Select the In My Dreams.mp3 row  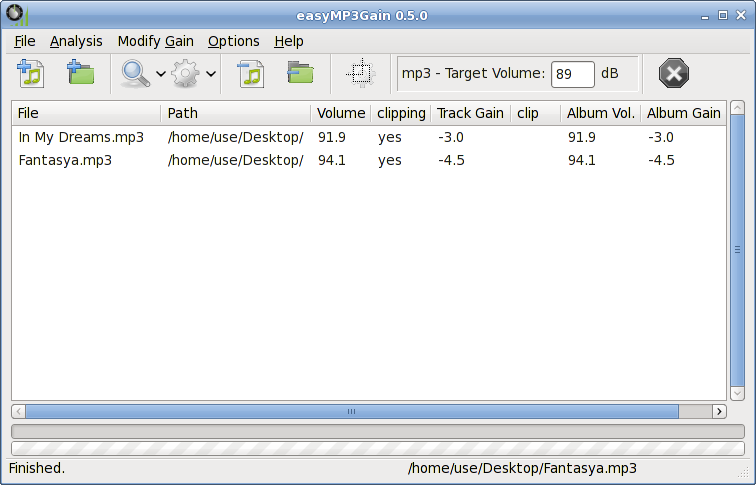tap(369, 137)
